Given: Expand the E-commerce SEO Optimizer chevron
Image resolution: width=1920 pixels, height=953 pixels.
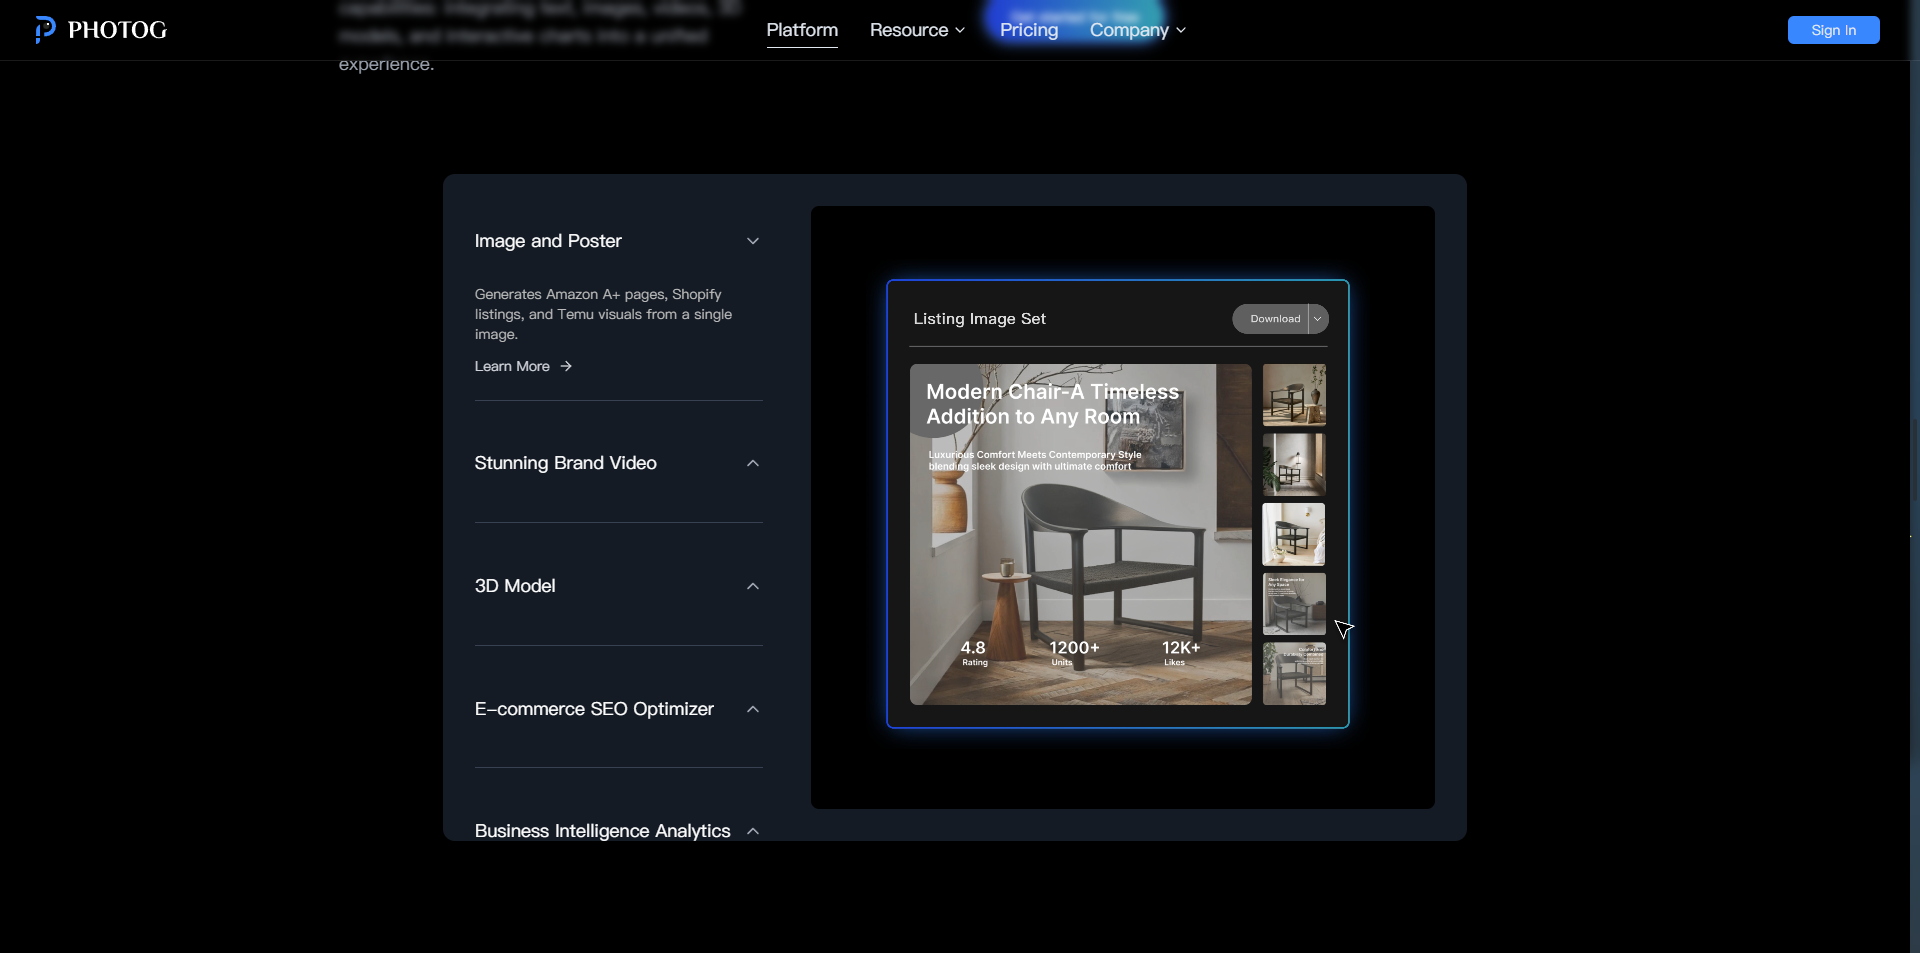Looking at the screenshot, I should tap(753, 710).
